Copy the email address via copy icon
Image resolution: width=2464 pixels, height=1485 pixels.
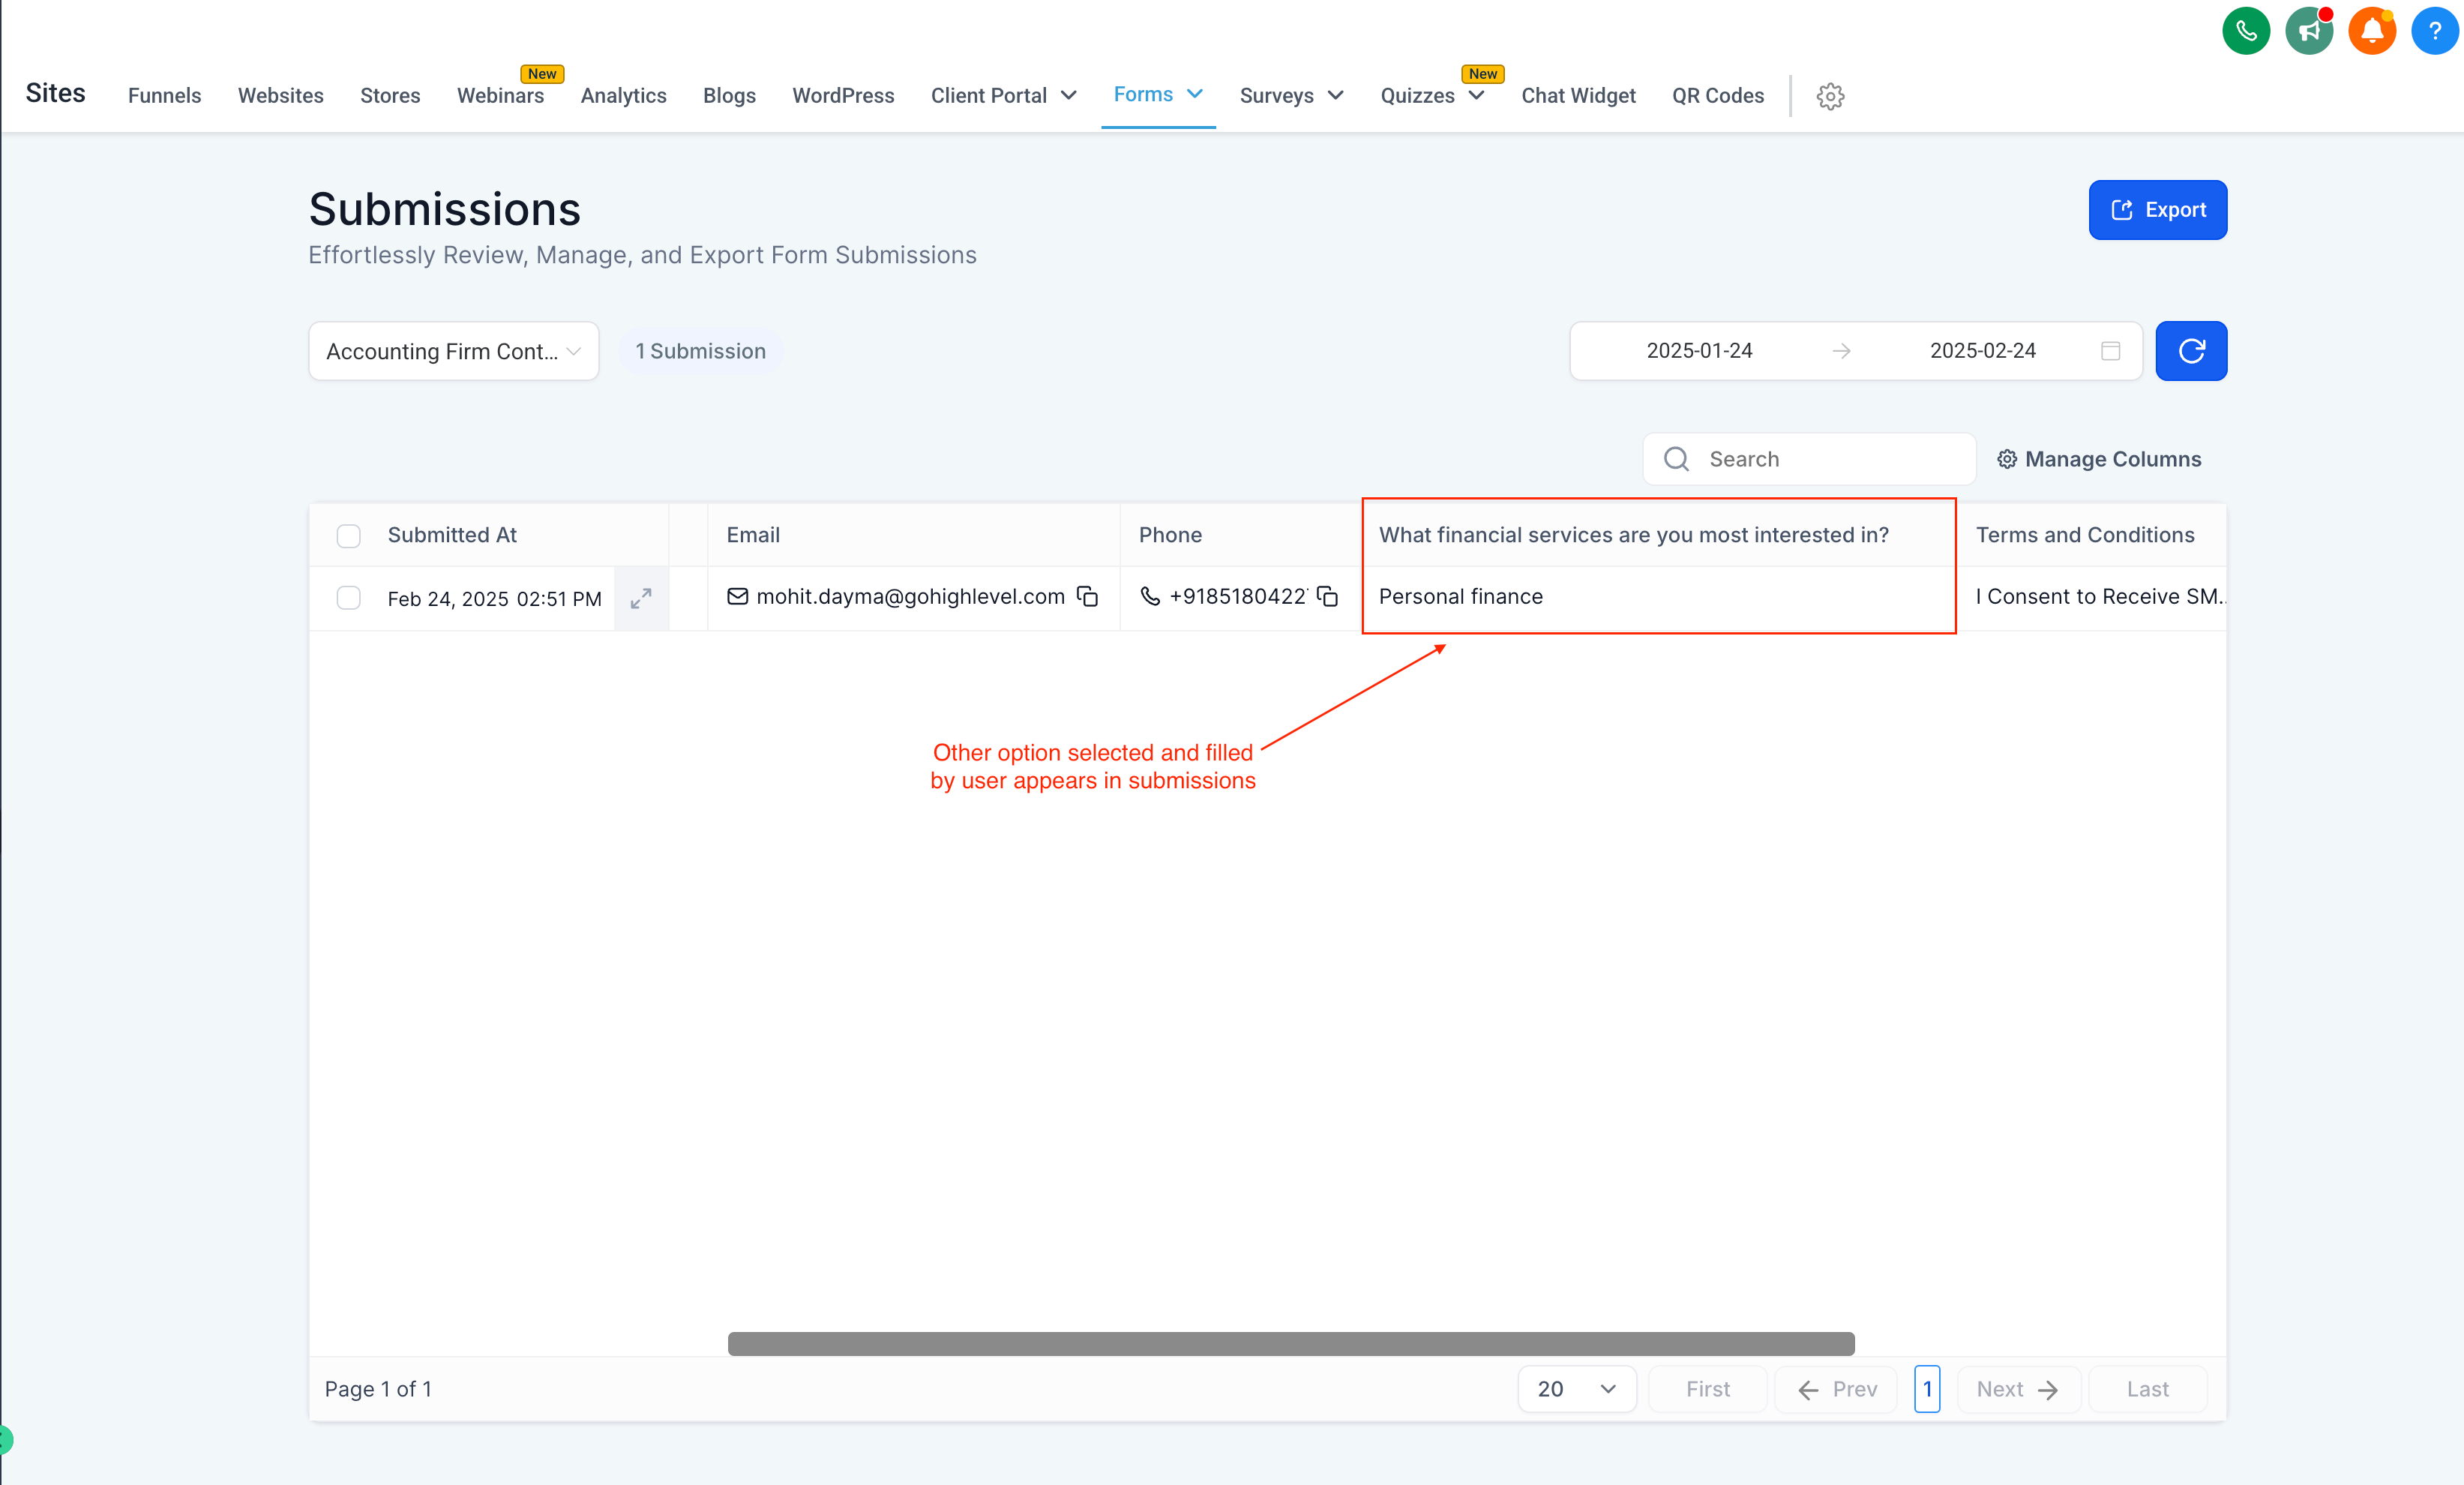[x=1087, y=597]
